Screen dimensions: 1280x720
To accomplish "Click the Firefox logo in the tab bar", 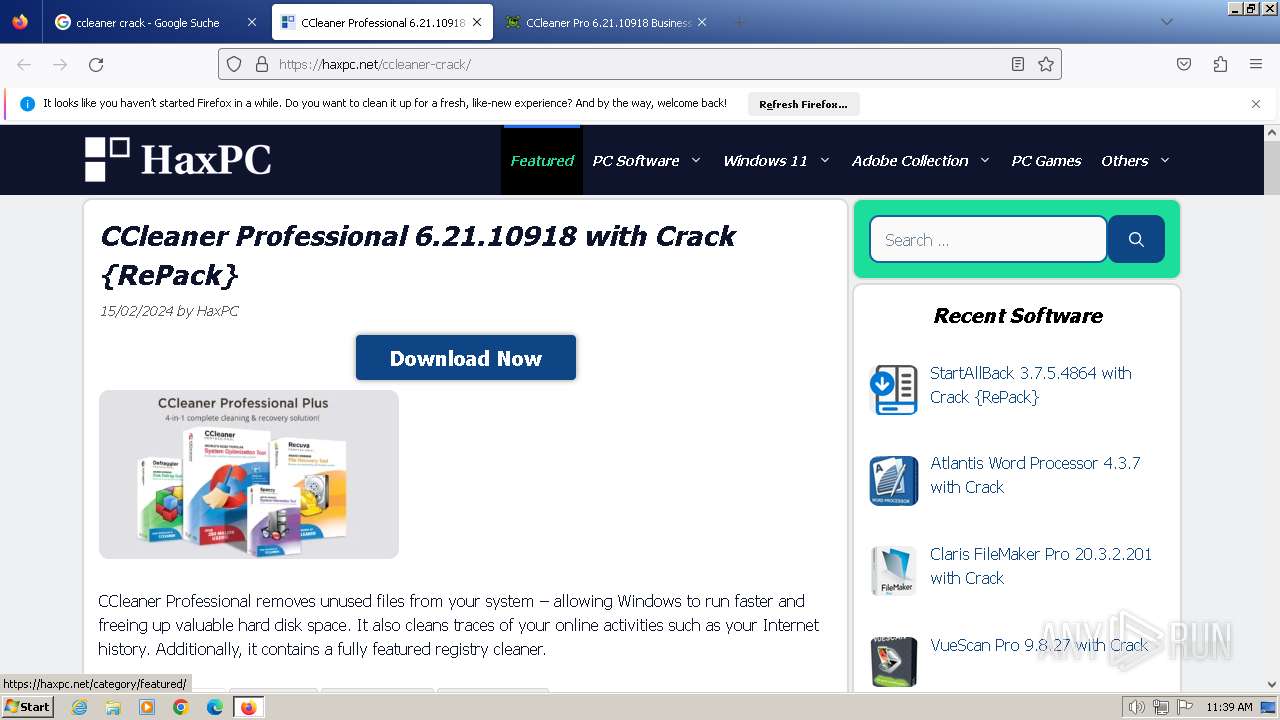I will (x=20, y=22).
